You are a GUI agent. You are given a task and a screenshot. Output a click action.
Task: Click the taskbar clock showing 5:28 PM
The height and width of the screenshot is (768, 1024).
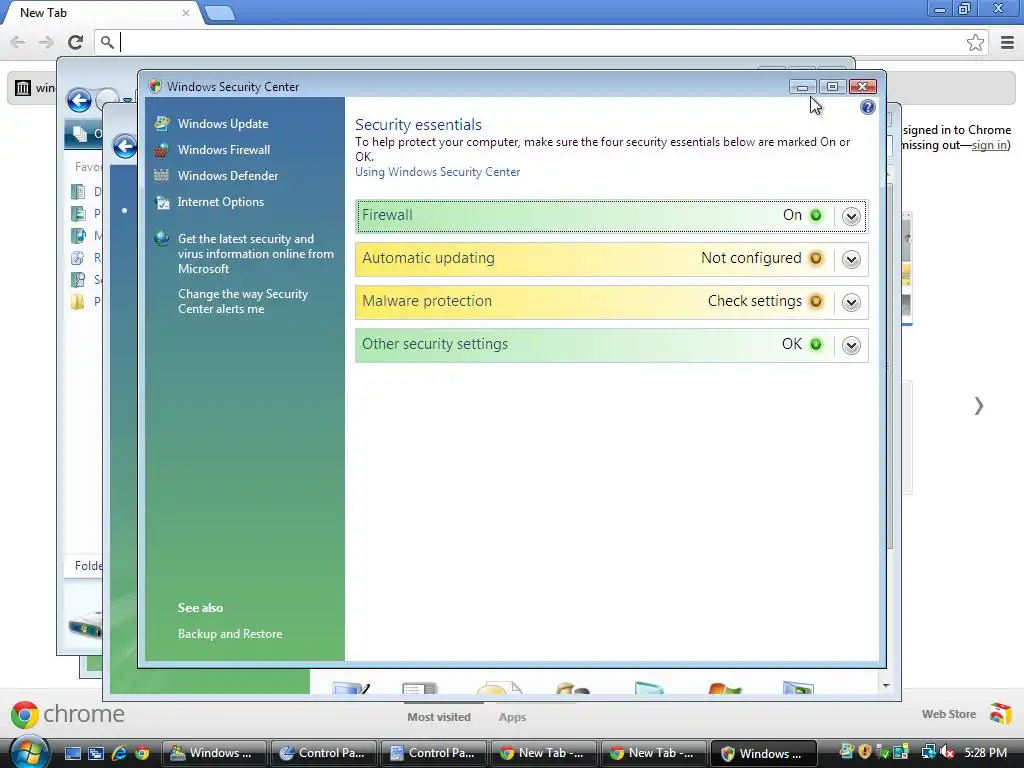[985, 753]
